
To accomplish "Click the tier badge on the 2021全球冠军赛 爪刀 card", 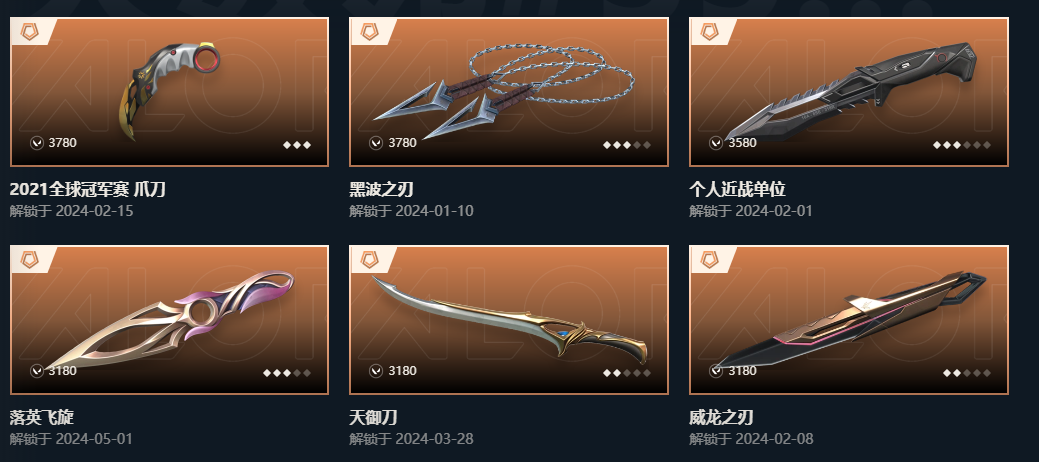I will point(29,31).
